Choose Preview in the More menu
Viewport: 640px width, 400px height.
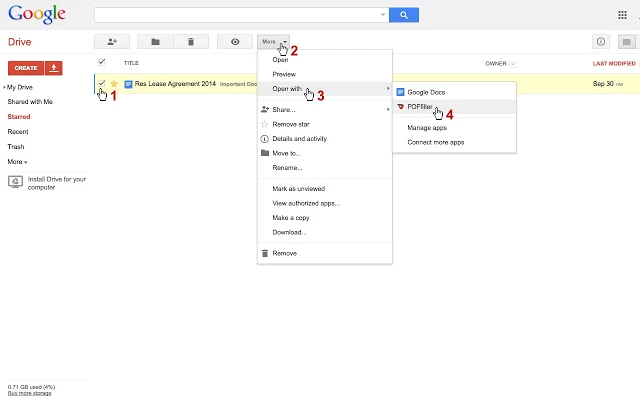click(325, 74)
